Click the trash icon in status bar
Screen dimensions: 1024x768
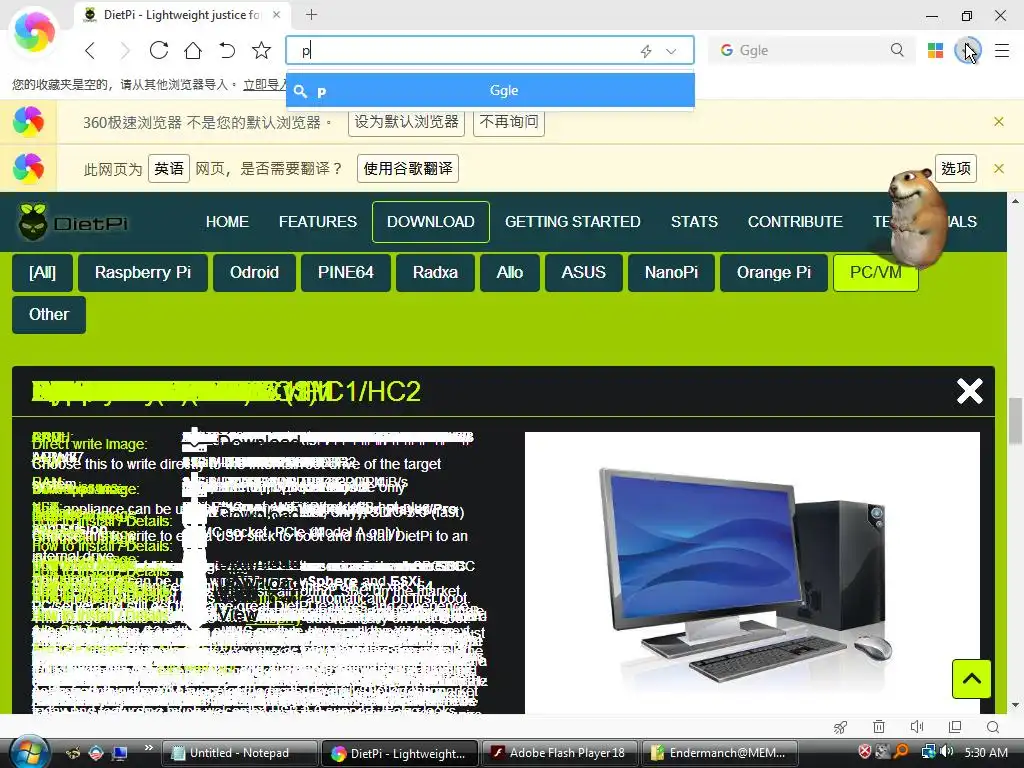[x=879, y=727]
